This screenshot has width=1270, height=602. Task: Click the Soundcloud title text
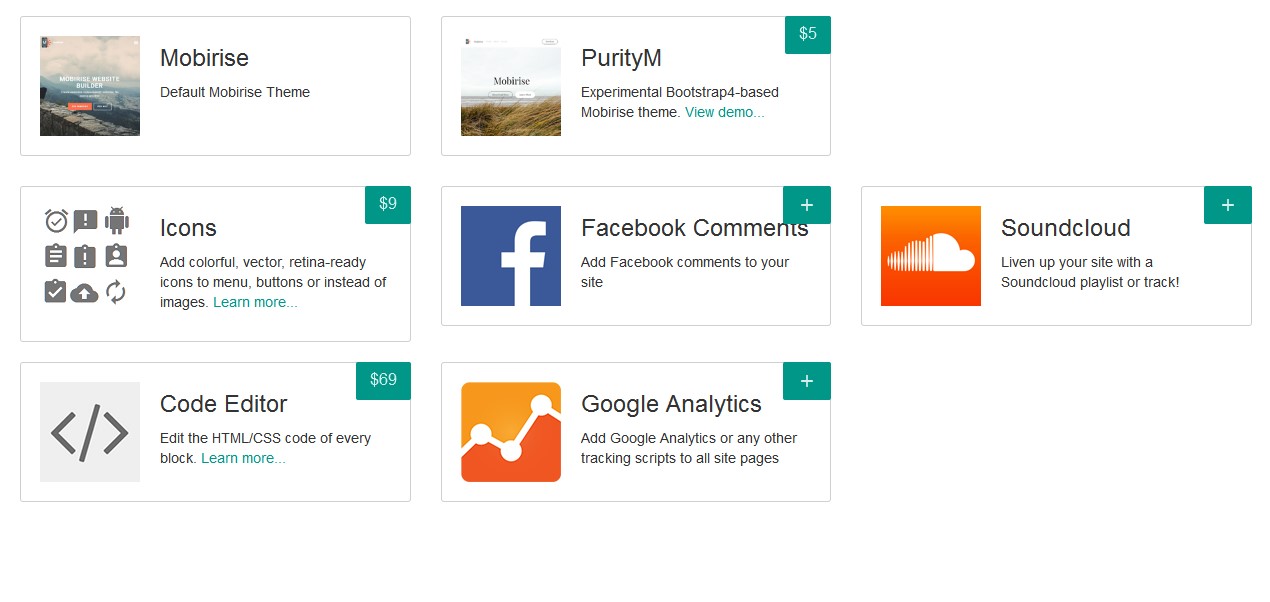[x=1065, y=228]
